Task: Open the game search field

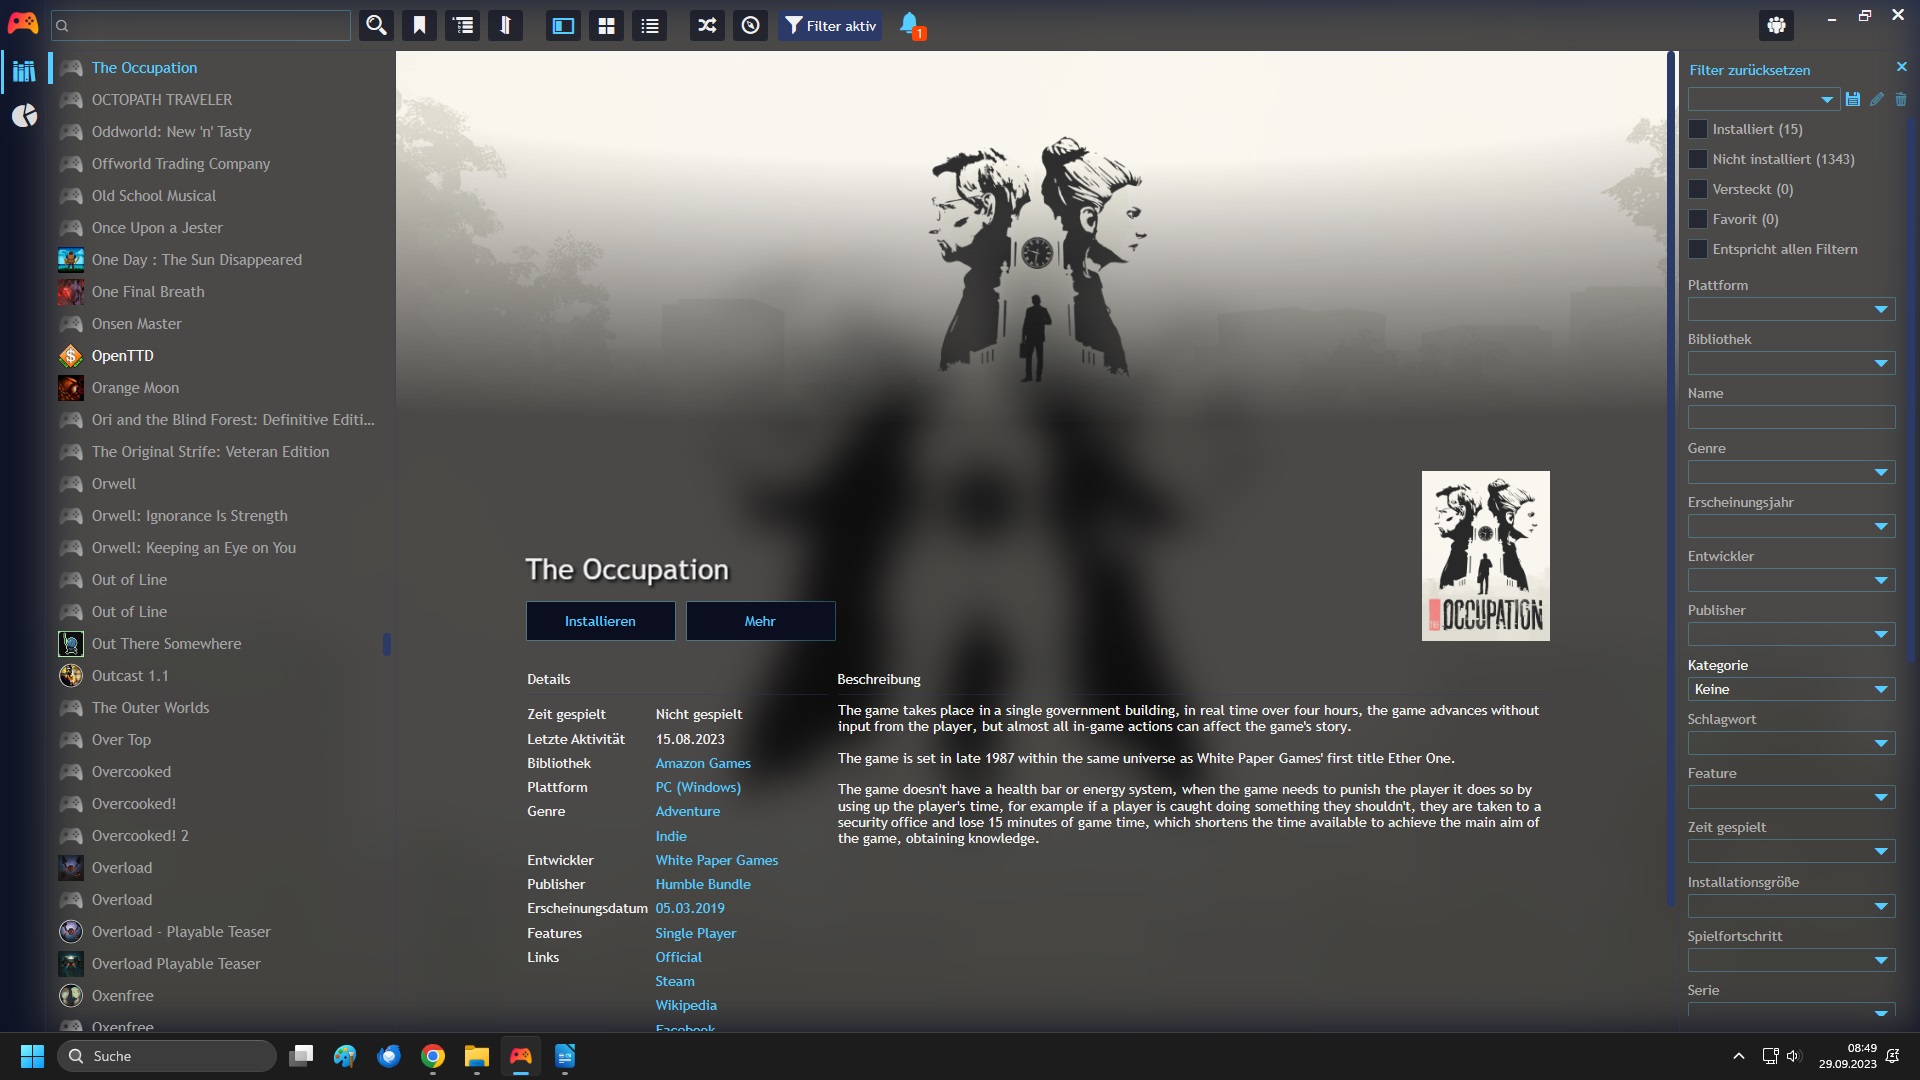Action: point(200,25)
